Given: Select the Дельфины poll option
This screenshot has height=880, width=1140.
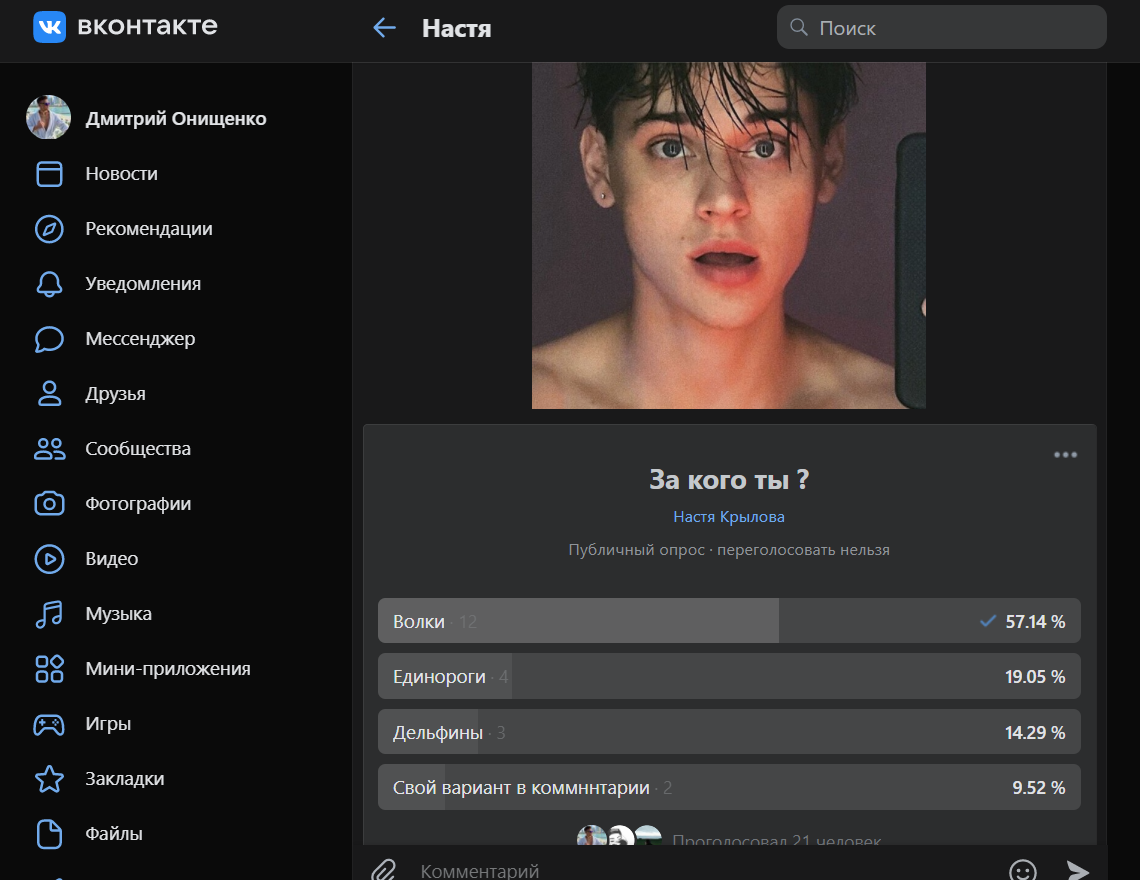Looking at the screenshot, I should pyautogui.click(x=728, y=731).
